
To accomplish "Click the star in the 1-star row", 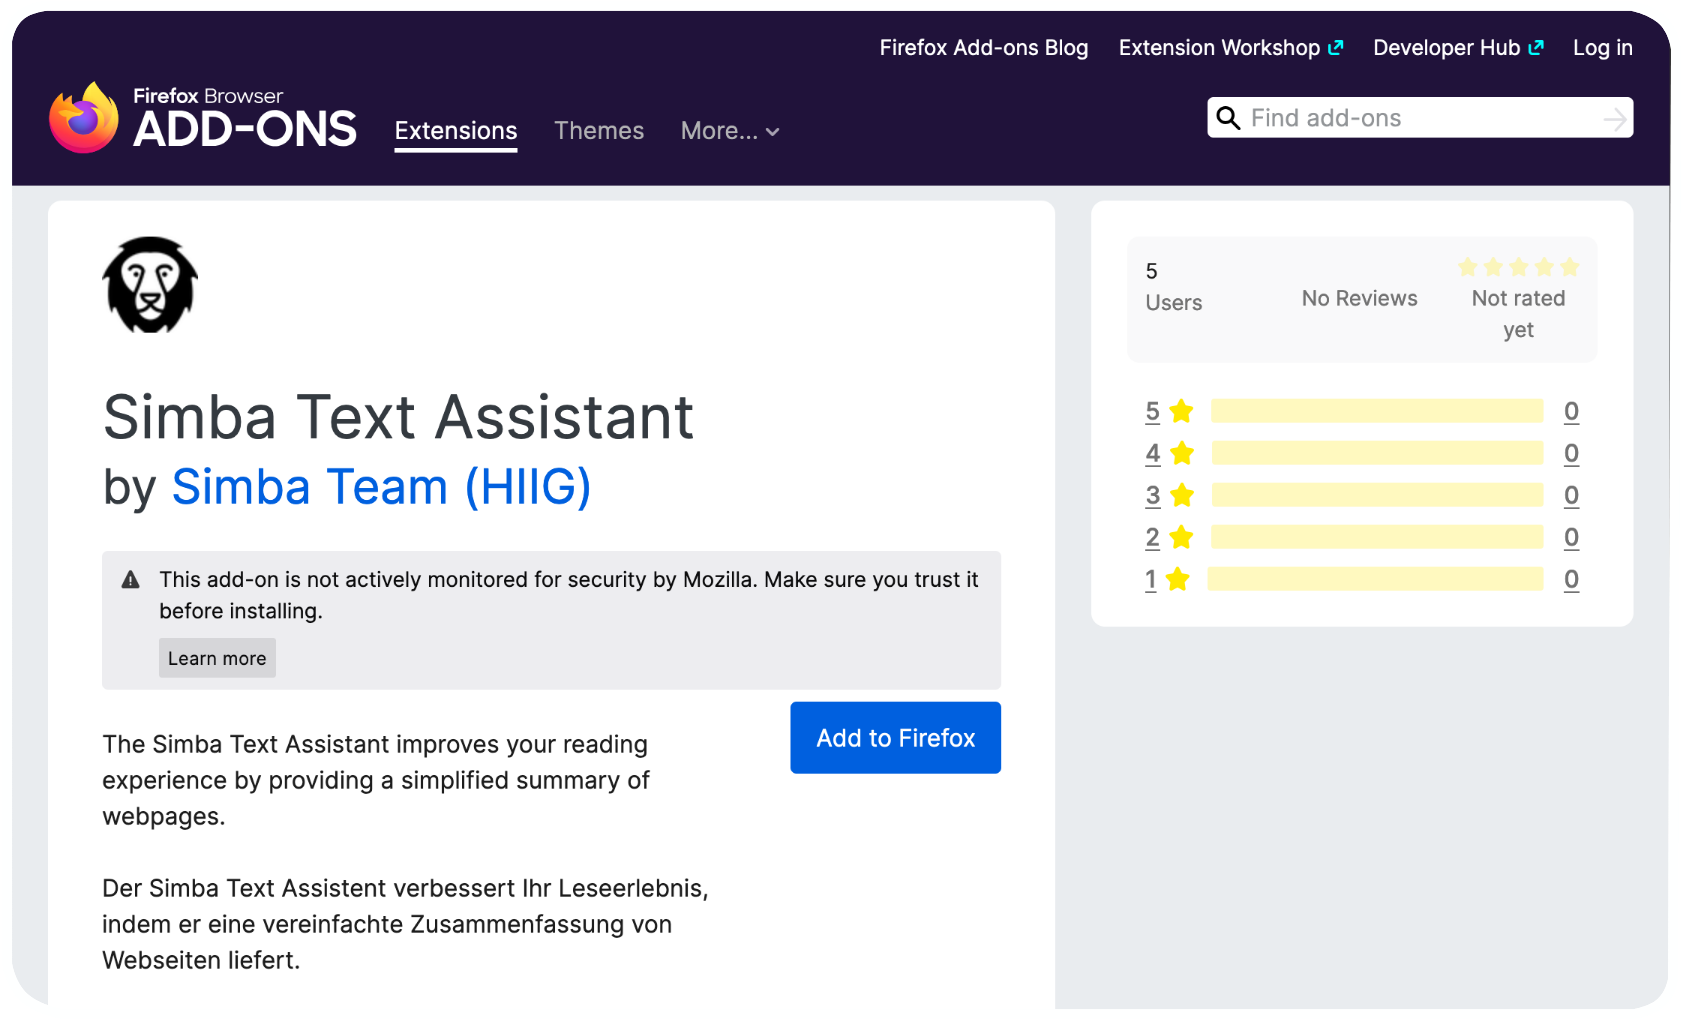I will tap(1178, 579).
